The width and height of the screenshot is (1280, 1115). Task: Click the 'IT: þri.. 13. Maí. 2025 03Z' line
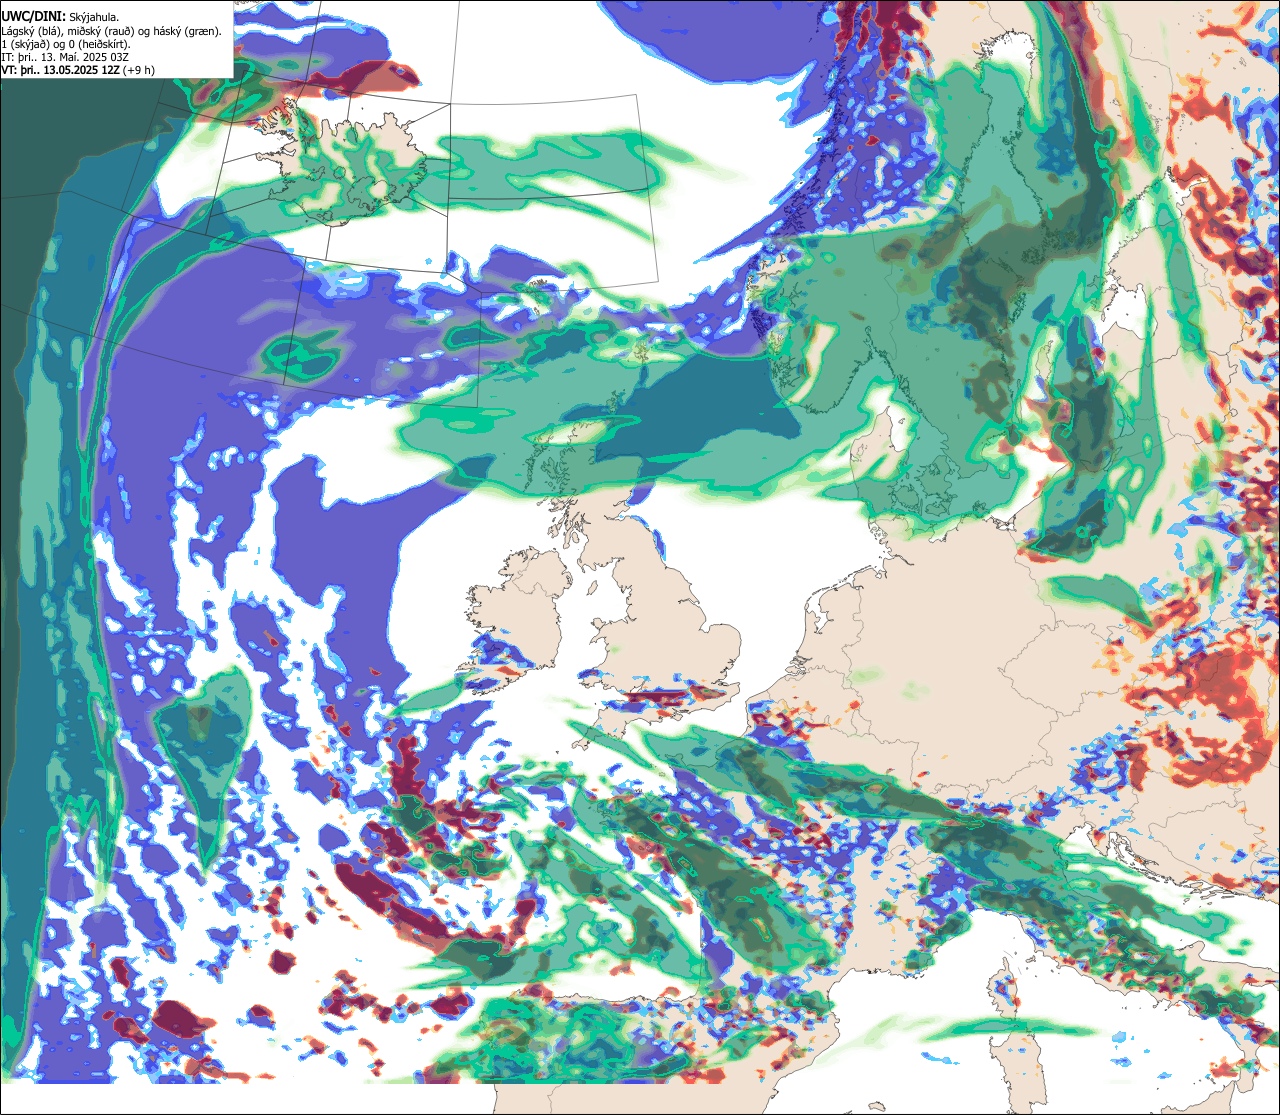[64, 58]
